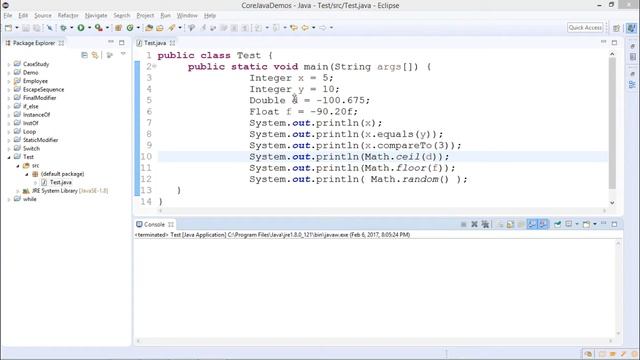Viewport: 640px width, 360px height.
Task: Open the New dropdown arrow
Action: click(17, 28)
